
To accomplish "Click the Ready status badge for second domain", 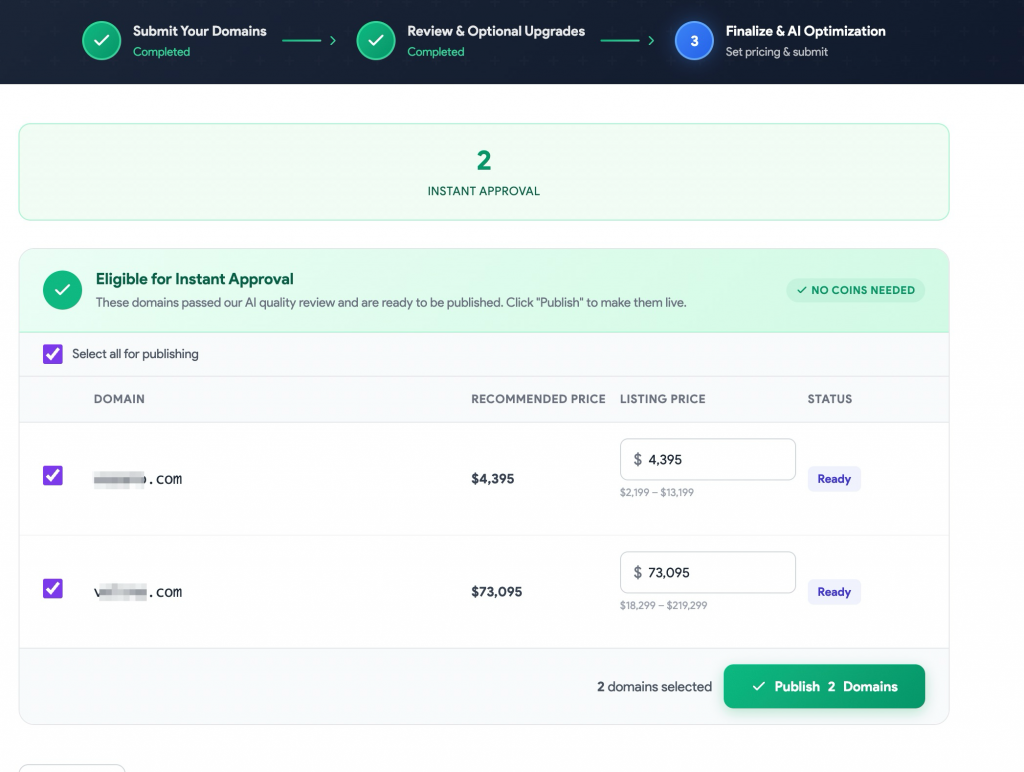I will pyautogui.click(x=834, y=592).
